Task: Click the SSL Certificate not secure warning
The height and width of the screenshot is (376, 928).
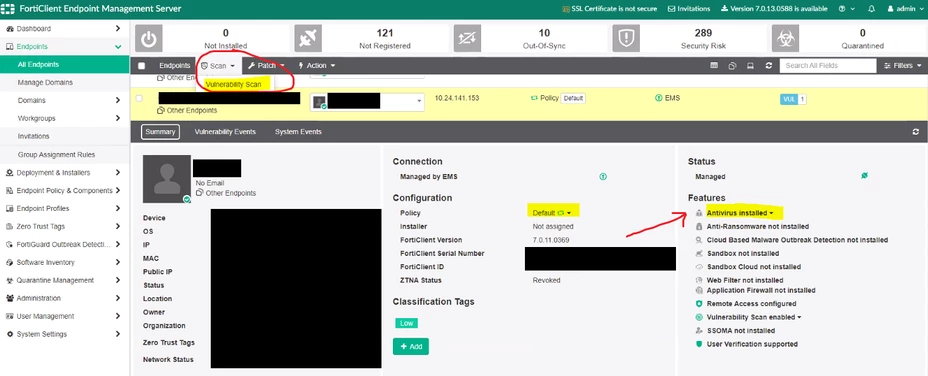Action: (610, 9)
